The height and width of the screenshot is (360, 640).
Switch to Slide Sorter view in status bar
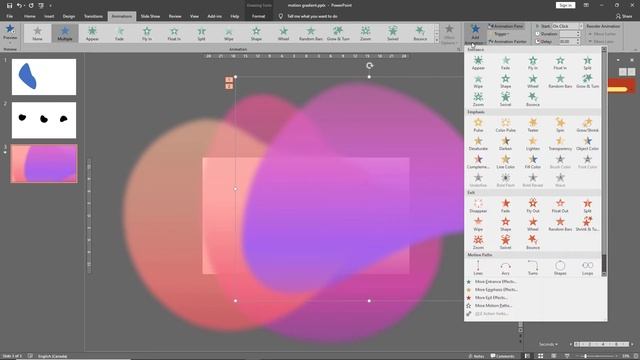pyautogui.click(x=540, y=356)
